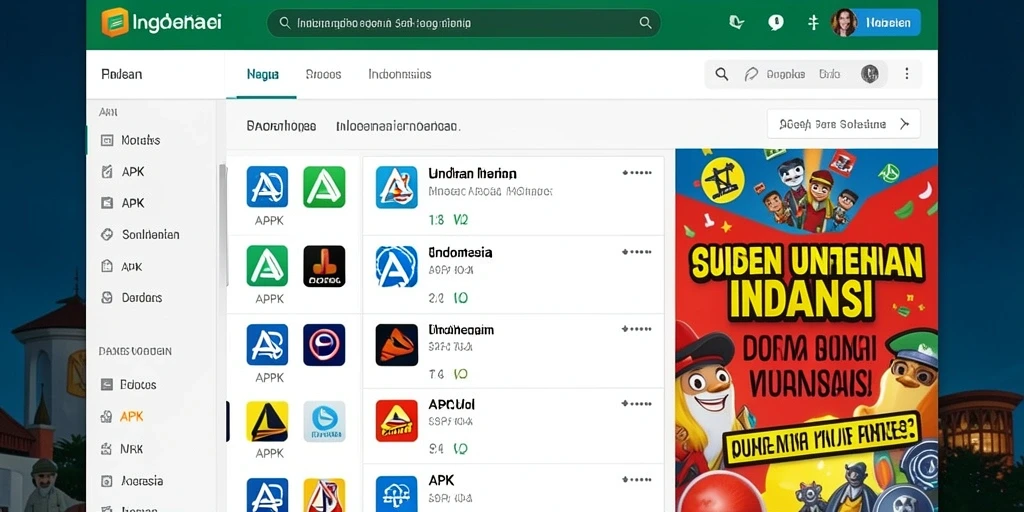Open dots menu for Bndomesia row
The image size is (1024, 512).
click(x=637, y=251)
